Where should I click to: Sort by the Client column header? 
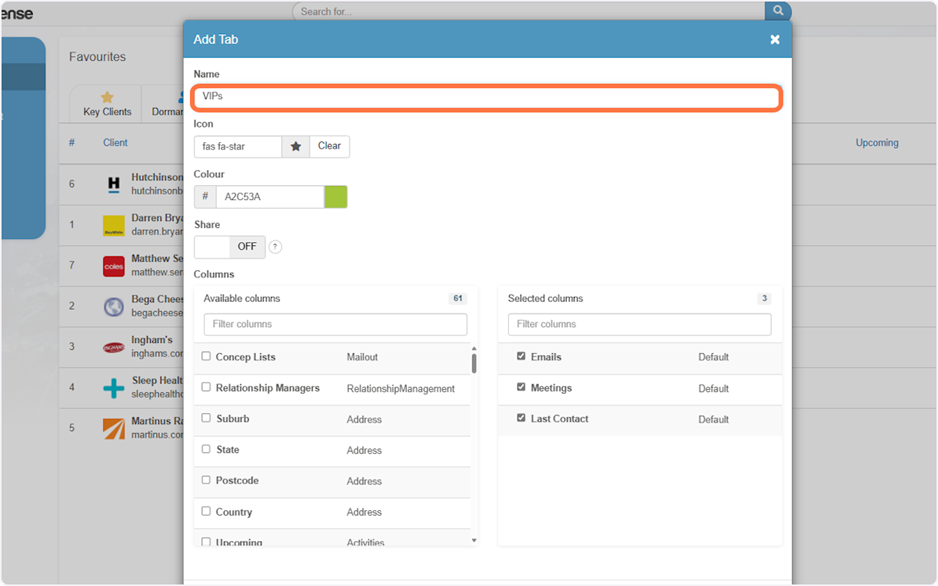pyautogui.click(x=115, y=143)
